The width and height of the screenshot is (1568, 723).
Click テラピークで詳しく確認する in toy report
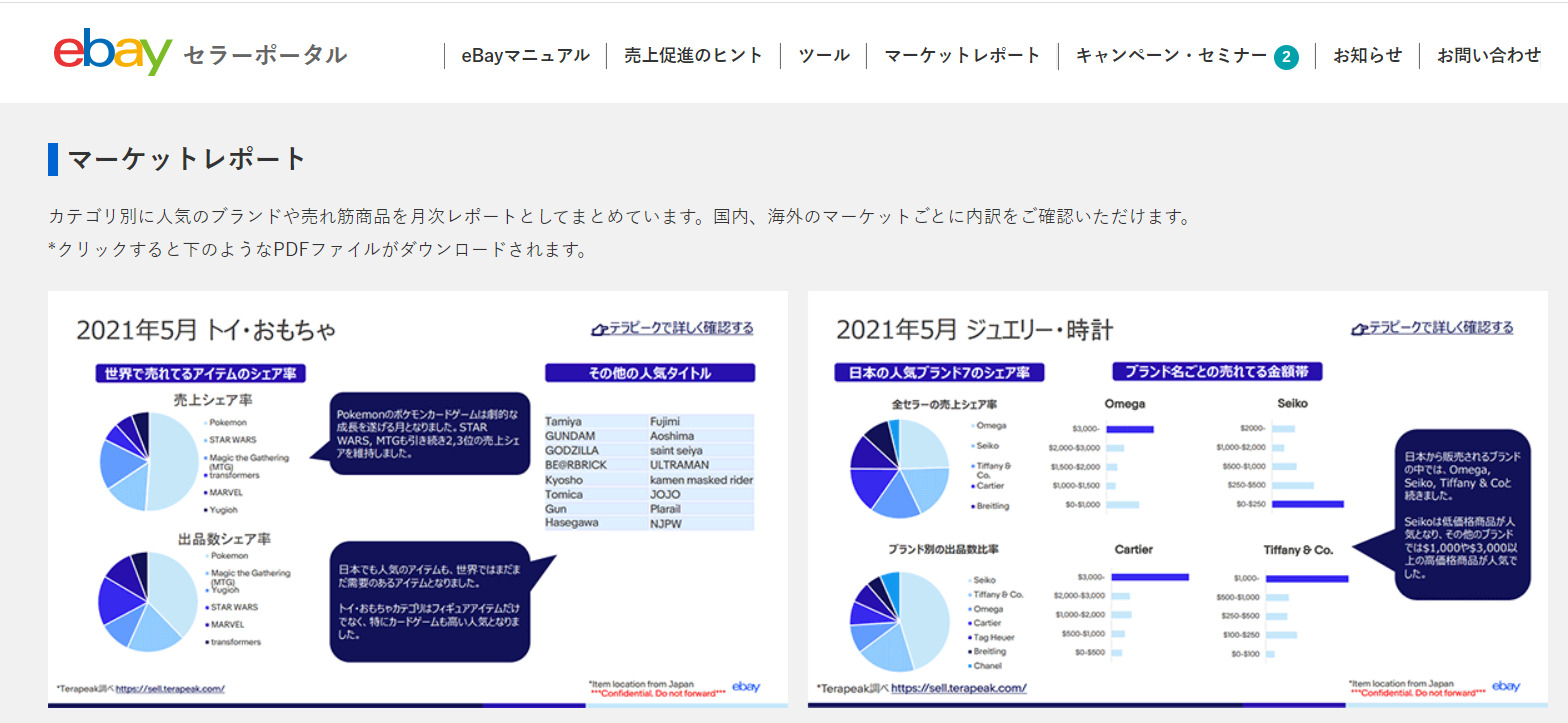pyautogui.click(x=673, y=328)
